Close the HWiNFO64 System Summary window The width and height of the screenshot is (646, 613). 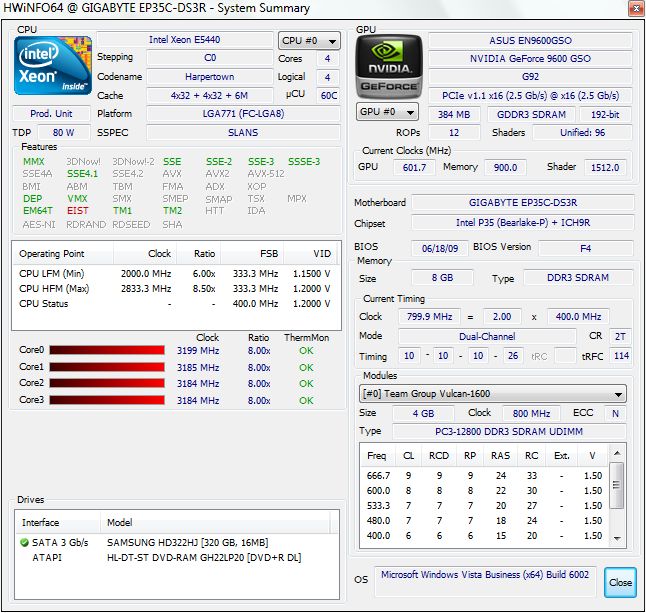pyautogui.click(x=636, y=8)
